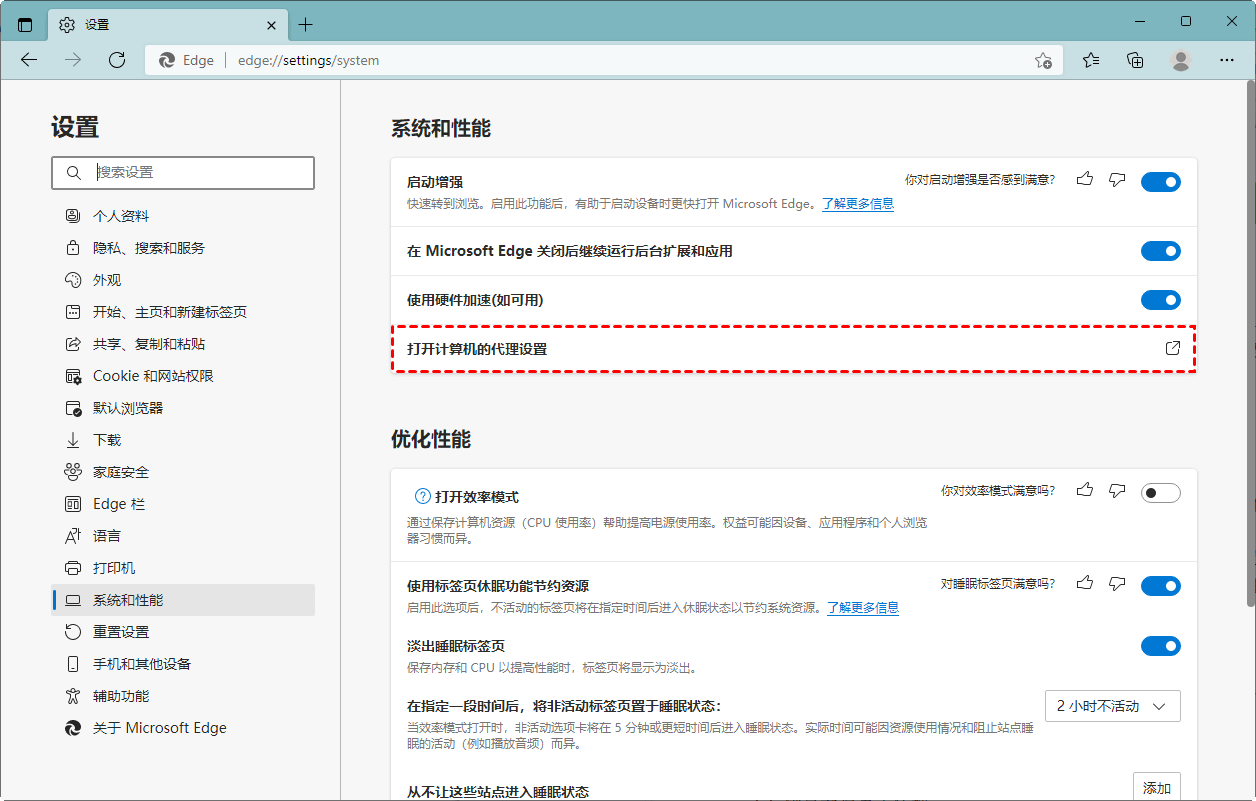
Task: Add page to favorites star icon
Action: (1043, 60)
